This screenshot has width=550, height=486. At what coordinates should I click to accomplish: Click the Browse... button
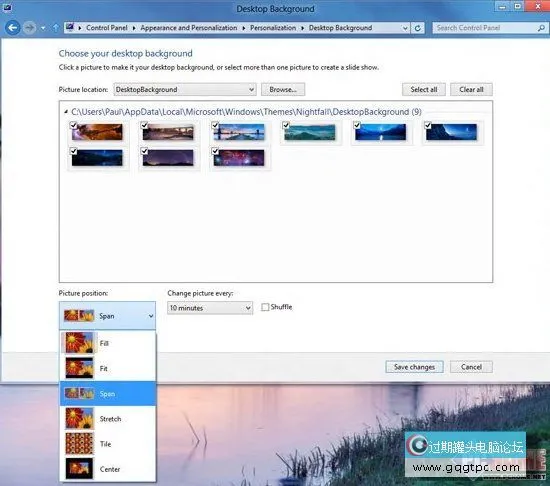(283, 89)
